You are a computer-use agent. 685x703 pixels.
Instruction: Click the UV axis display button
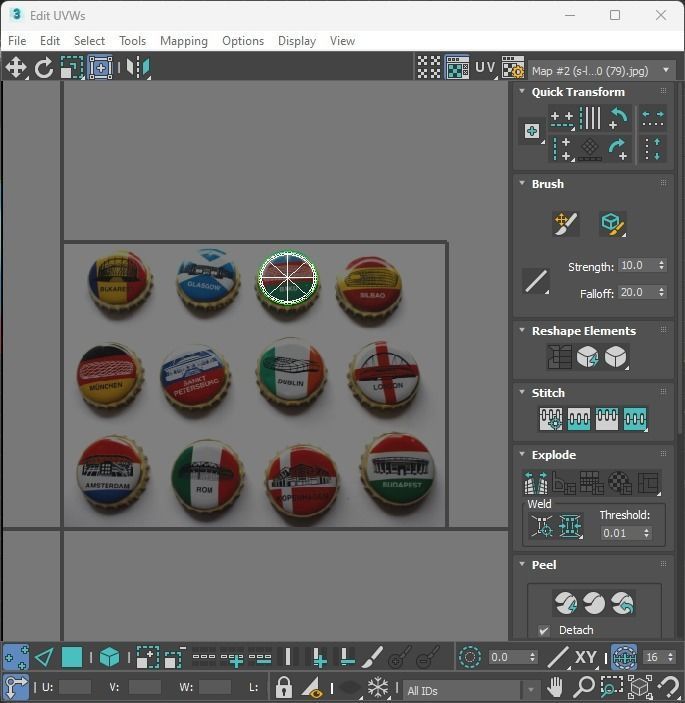pos(486,68)
